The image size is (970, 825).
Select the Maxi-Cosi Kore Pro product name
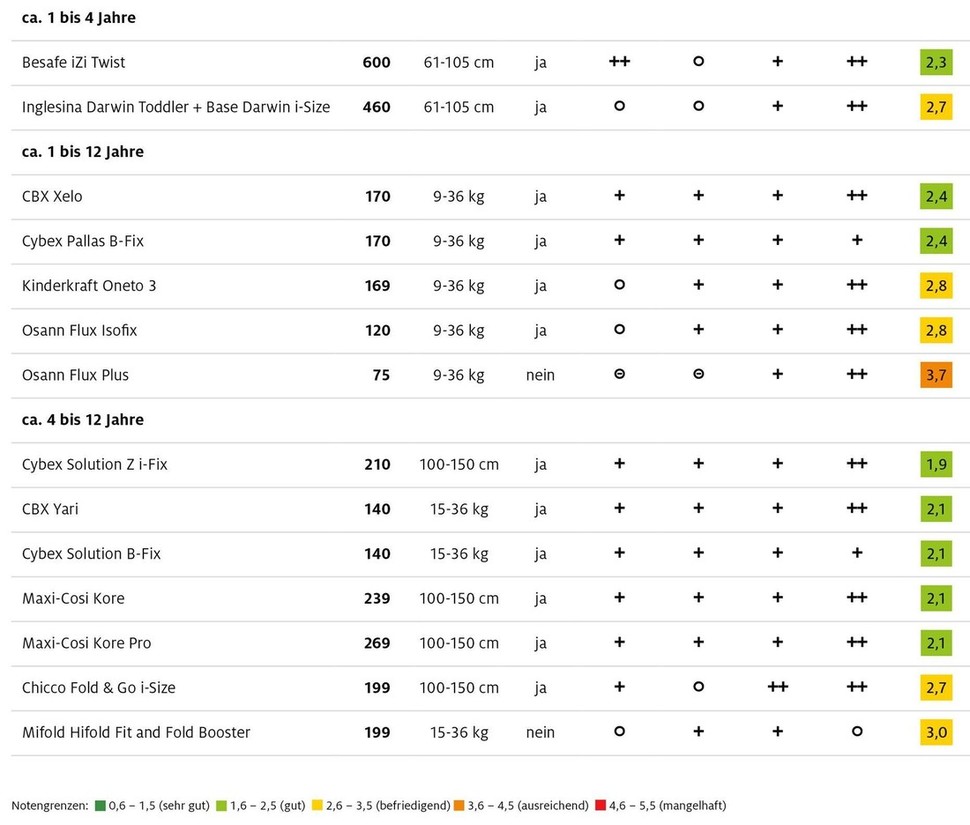(87, 643)
